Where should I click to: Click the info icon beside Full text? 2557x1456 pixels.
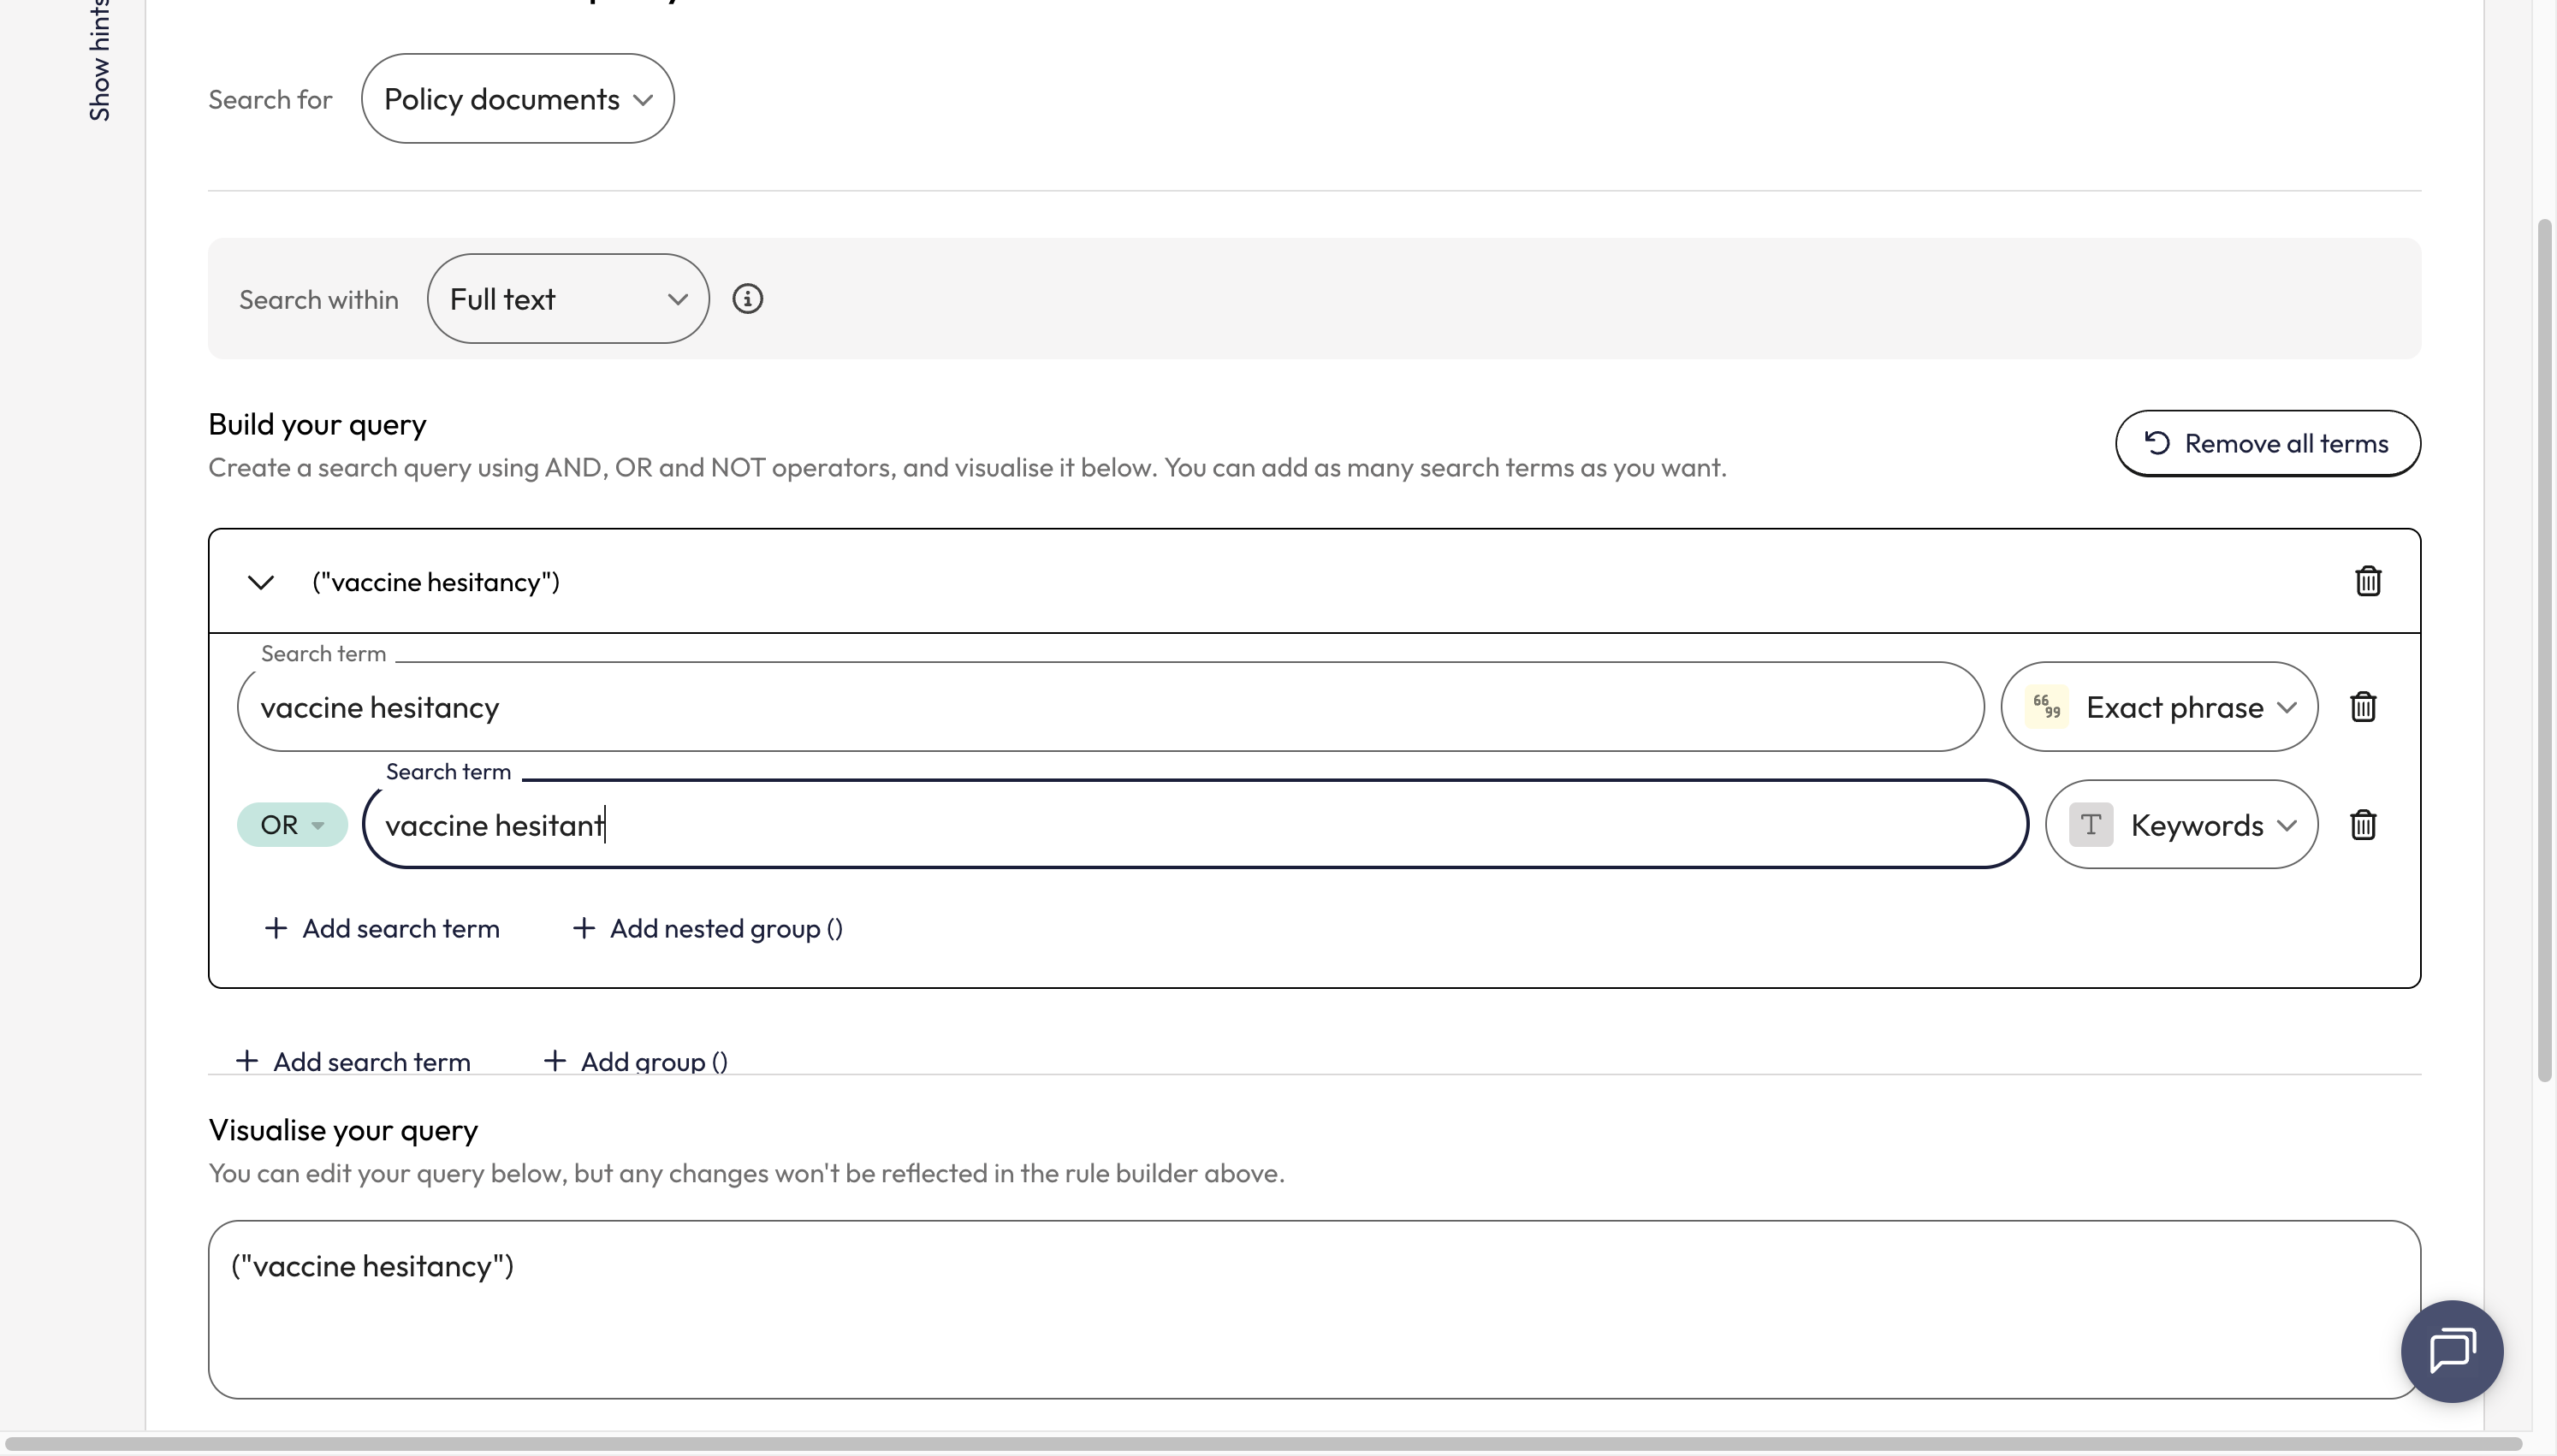(x=748, y=299)
